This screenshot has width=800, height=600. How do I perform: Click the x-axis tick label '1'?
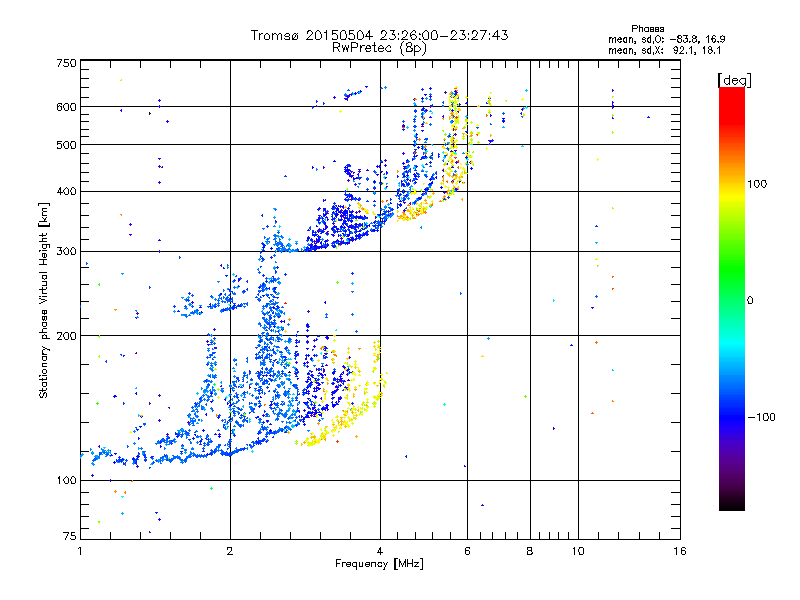pyautogui.click(x=80, y=551)
